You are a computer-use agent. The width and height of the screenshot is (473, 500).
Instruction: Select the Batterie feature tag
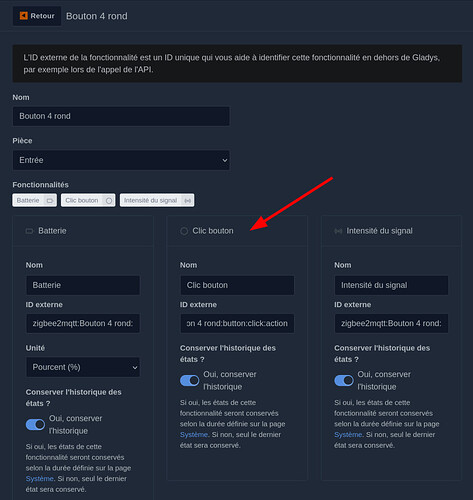35,200
